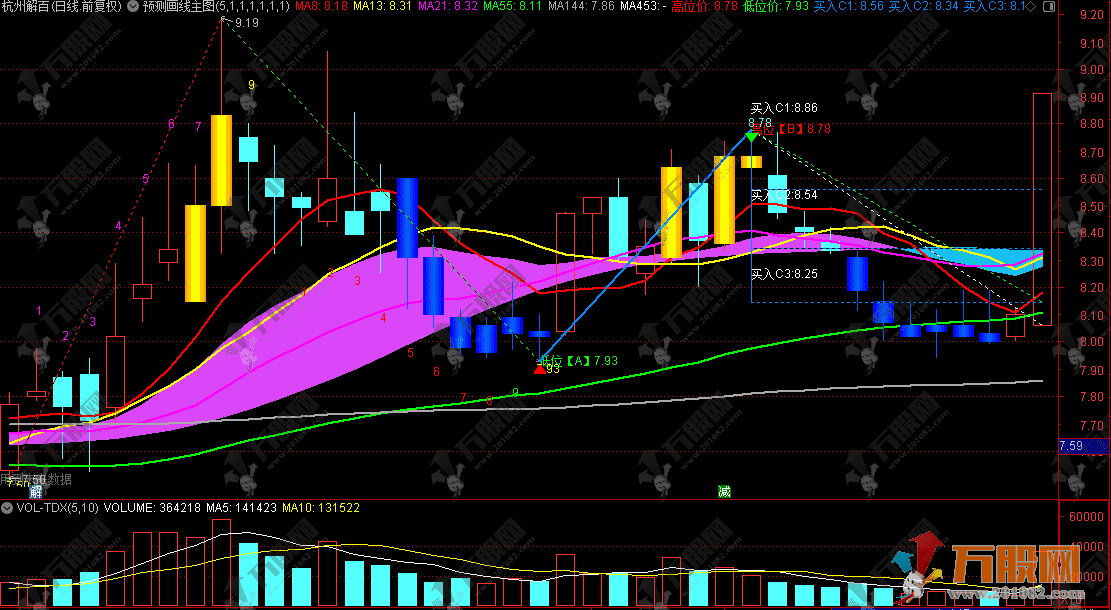Click the green 减 marker icon
The height and width of the screenshot is (610, 1111).
pyautogui.click(x=724, y=491)
